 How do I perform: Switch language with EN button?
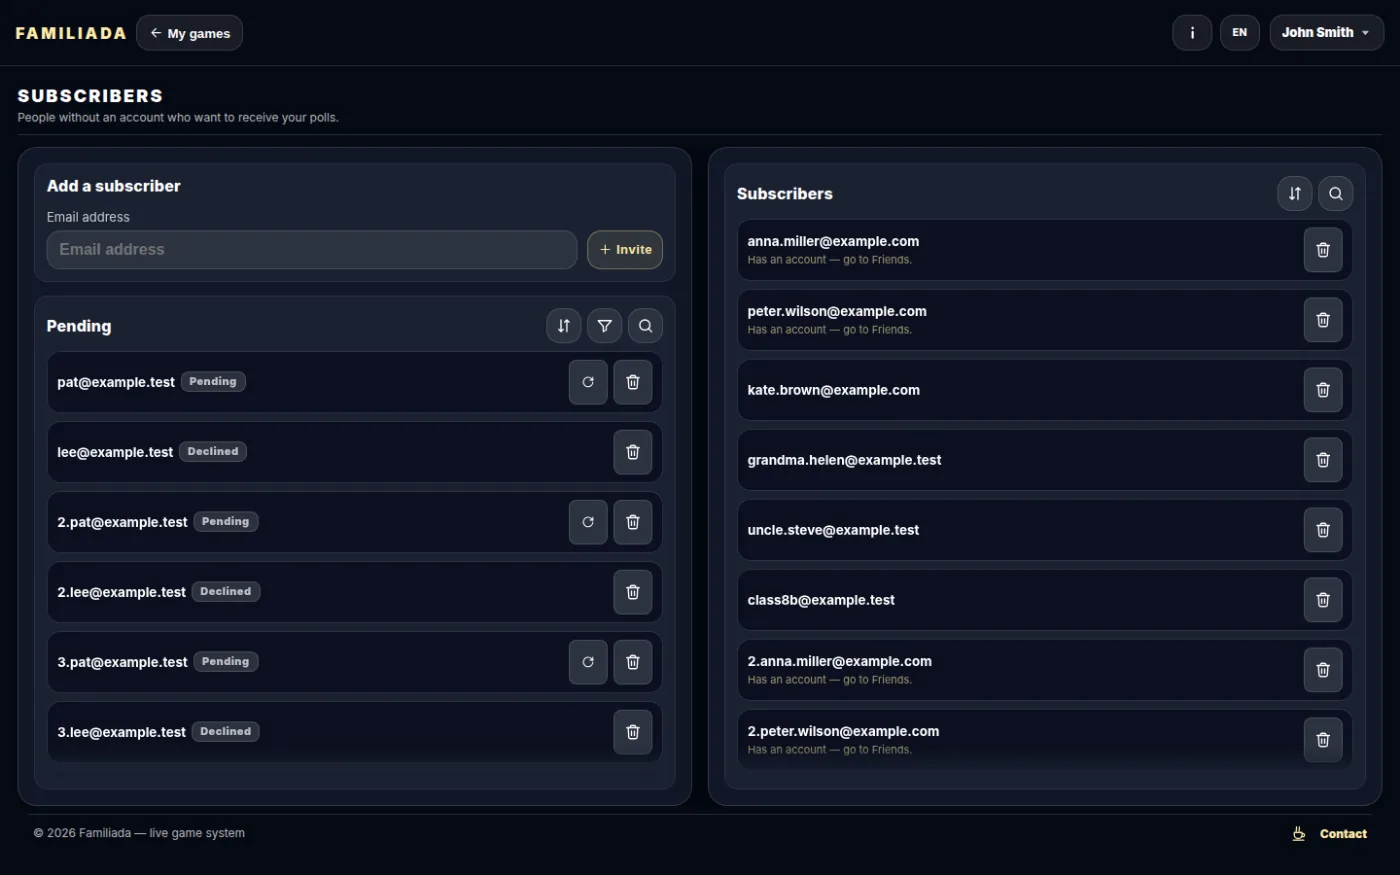pos(1240,33)
